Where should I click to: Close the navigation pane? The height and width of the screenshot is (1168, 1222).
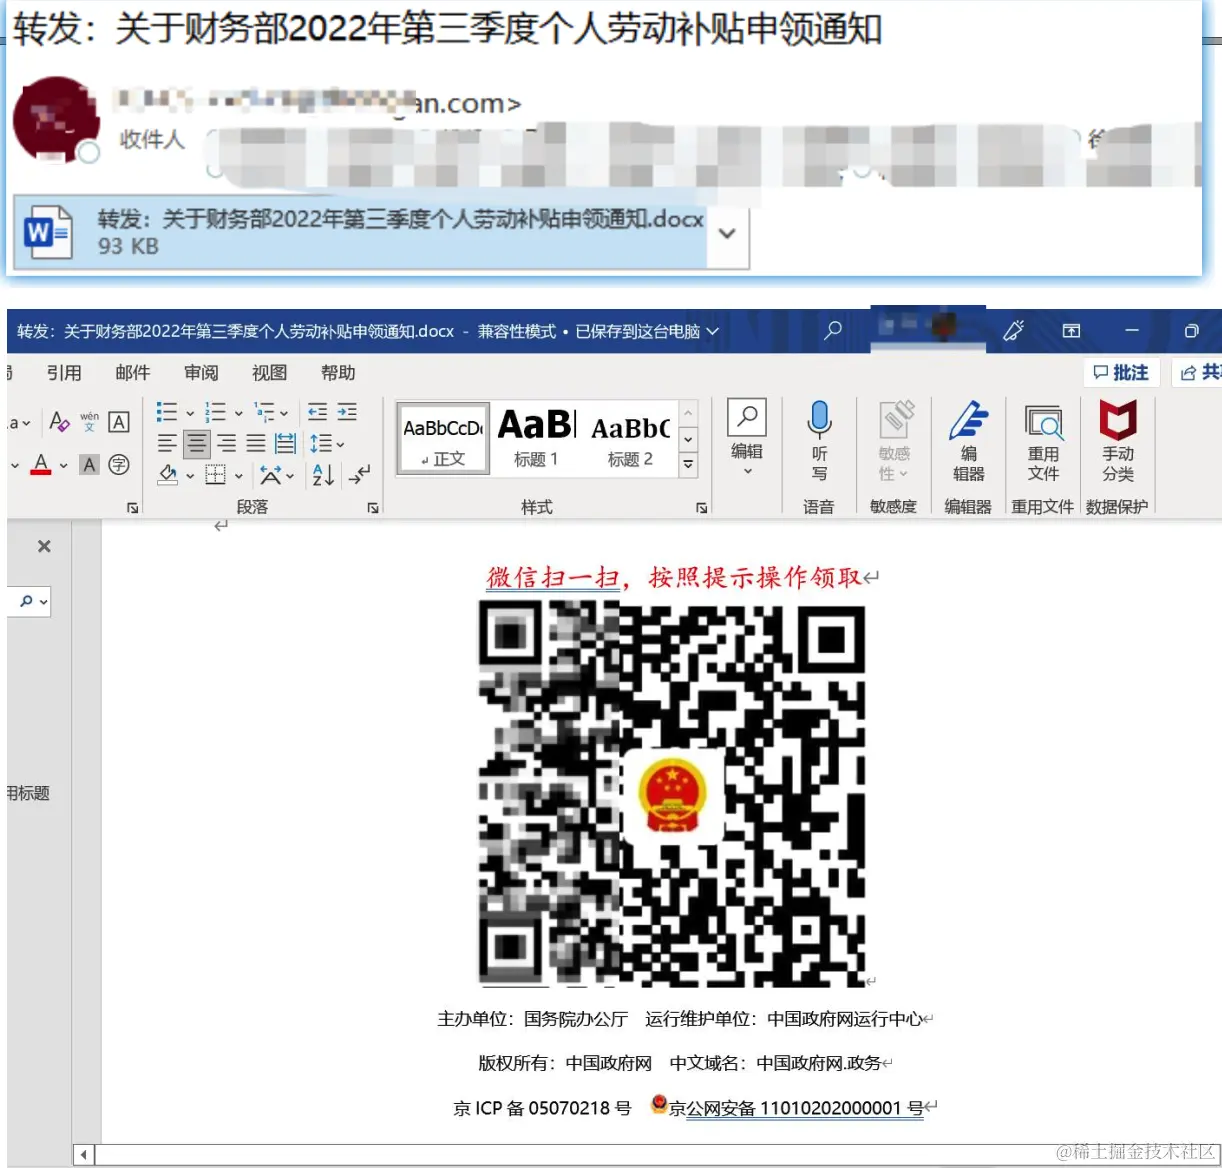coord(44,546)
